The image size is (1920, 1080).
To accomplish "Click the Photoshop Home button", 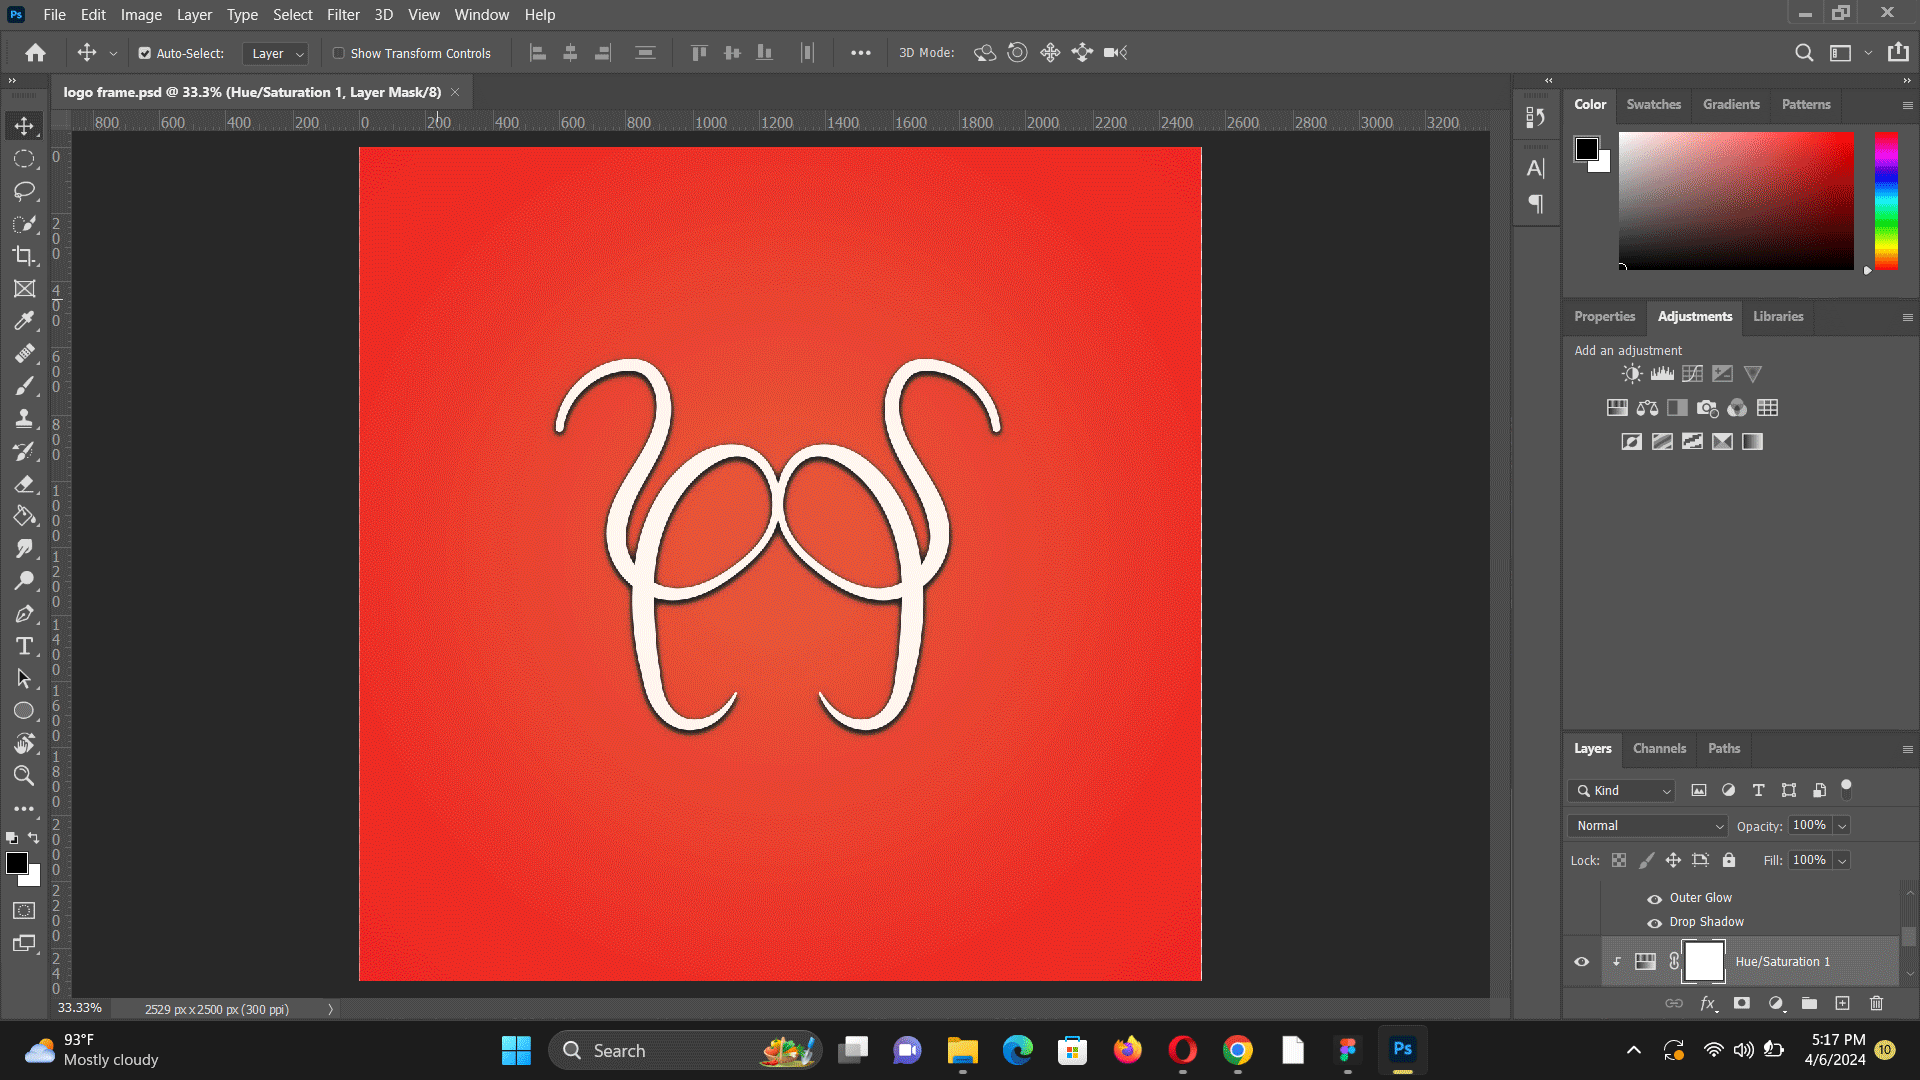I will point(36,53).
